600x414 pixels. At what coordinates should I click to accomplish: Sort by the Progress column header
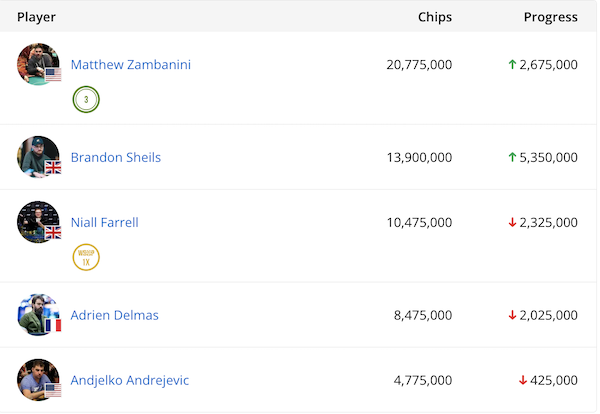pyautogui.click(x=550, y=17)
